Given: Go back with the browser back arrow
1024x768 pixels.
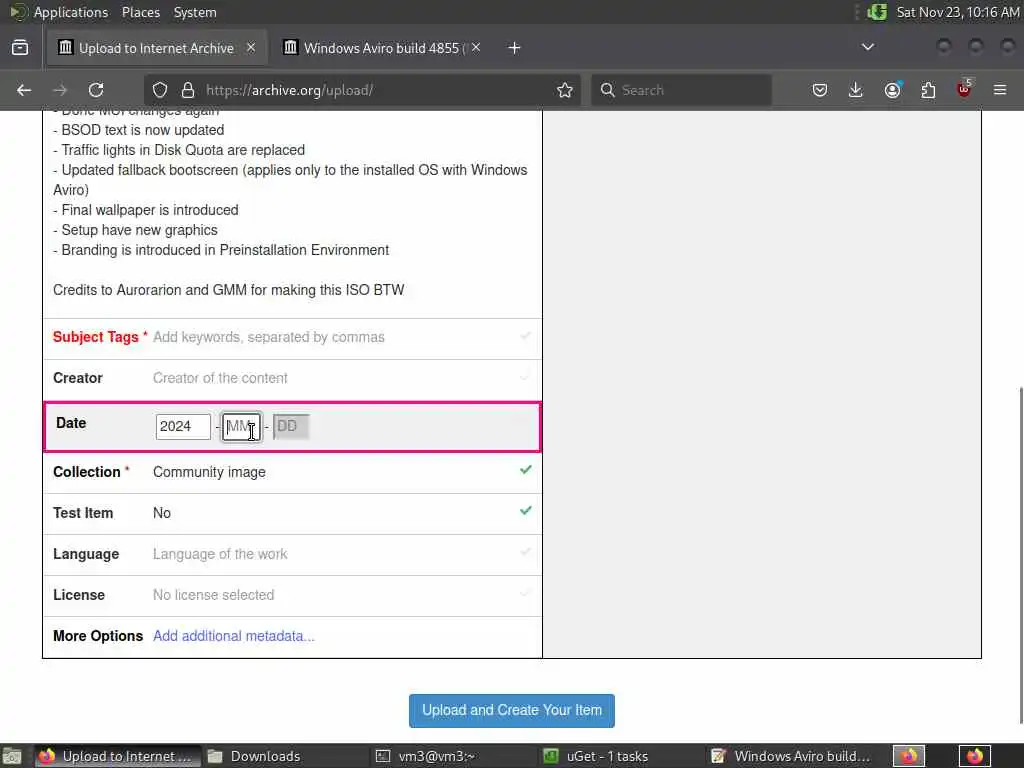Looking at the screenshot, I should (x=24, y=90).
